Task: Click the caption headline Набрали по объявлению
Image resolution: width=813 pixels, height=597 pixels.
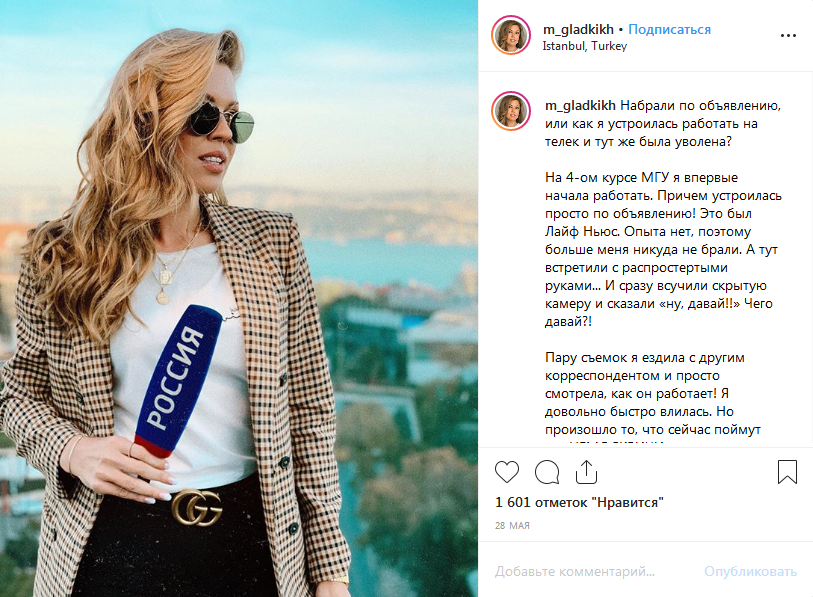Action: pyautogui.click(x=700, y=106)
